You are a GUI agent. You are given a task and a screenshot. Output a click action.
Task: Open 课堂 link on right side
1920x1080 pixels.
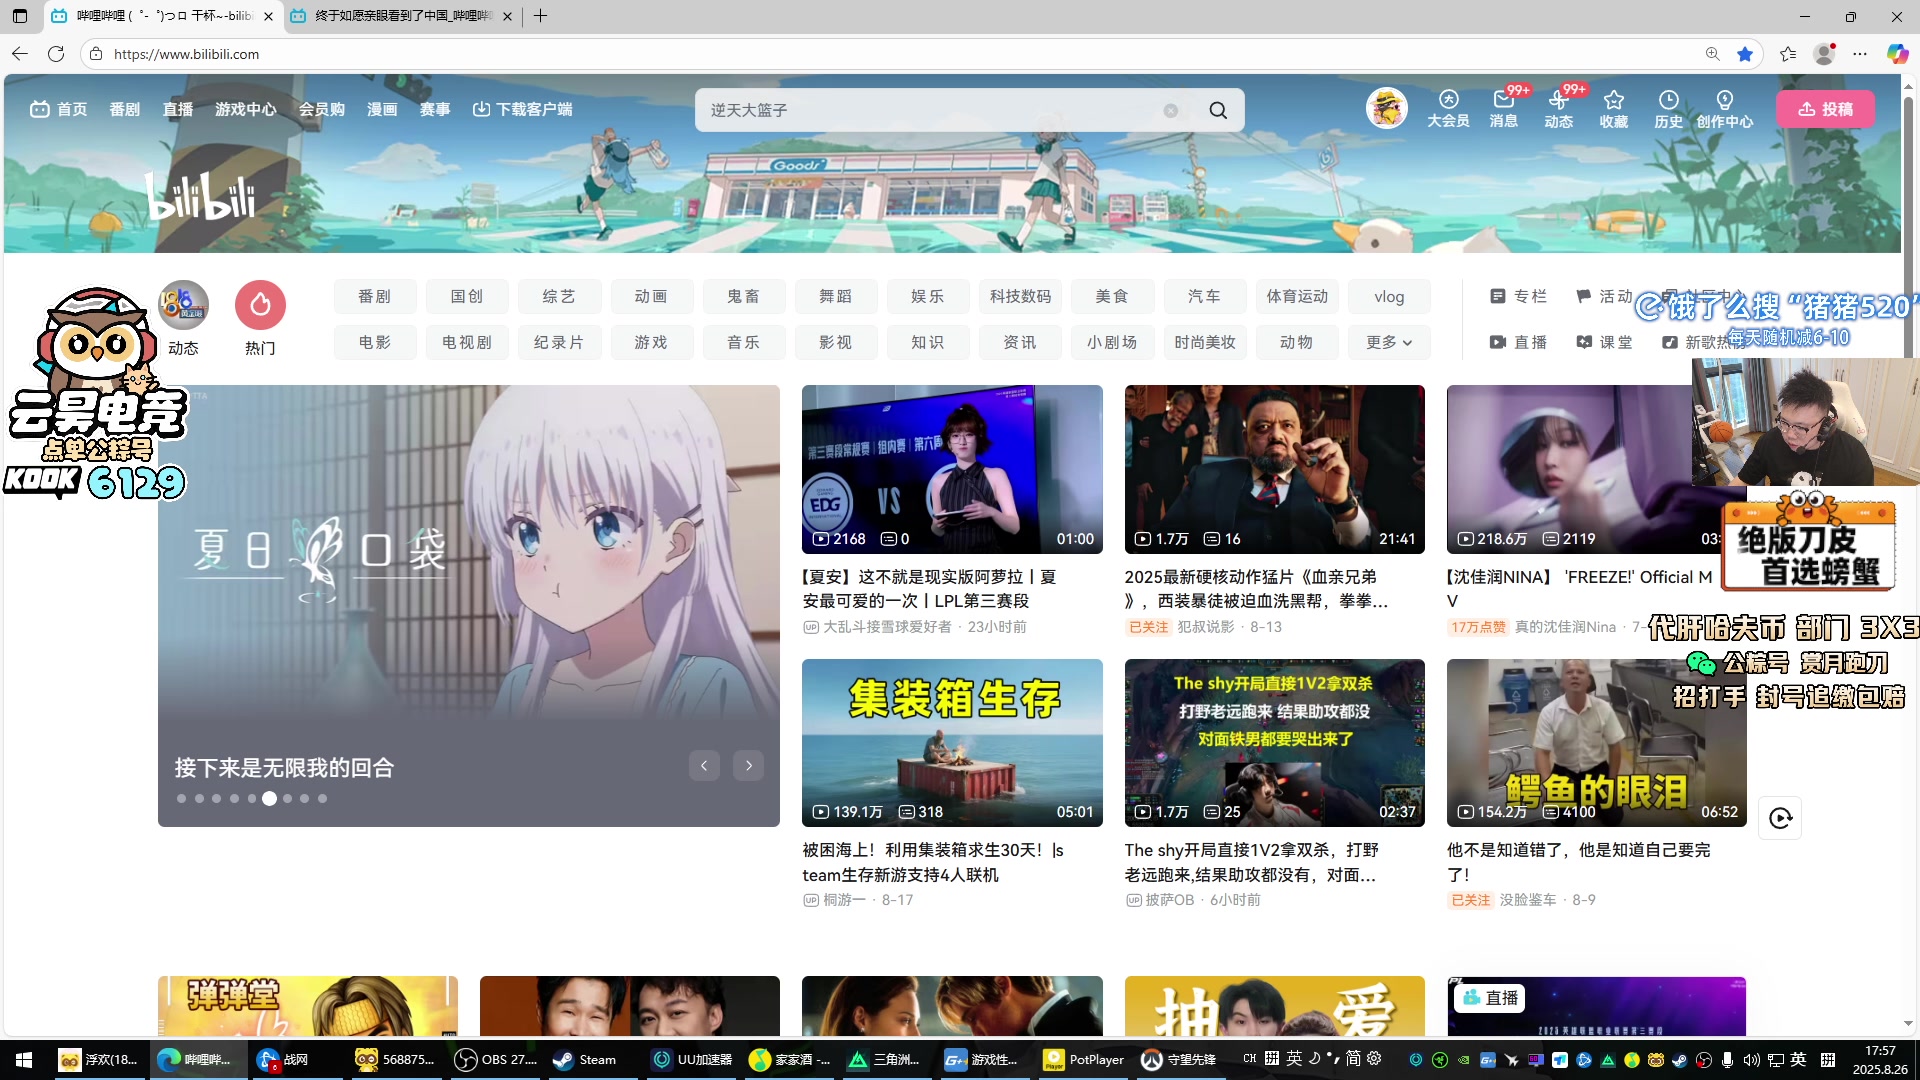point(1604,342)
